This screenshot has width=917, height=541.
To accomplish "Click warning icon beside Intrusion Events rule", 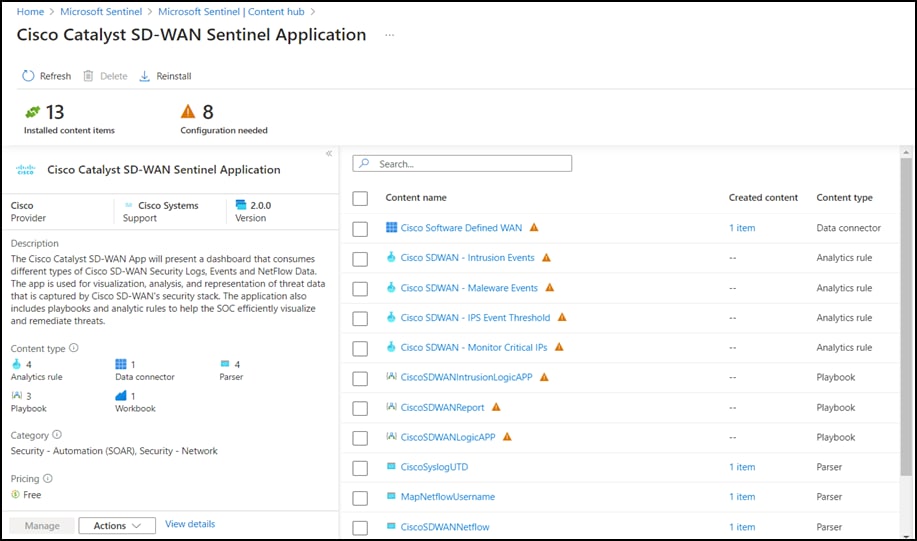I will (546, 257).
